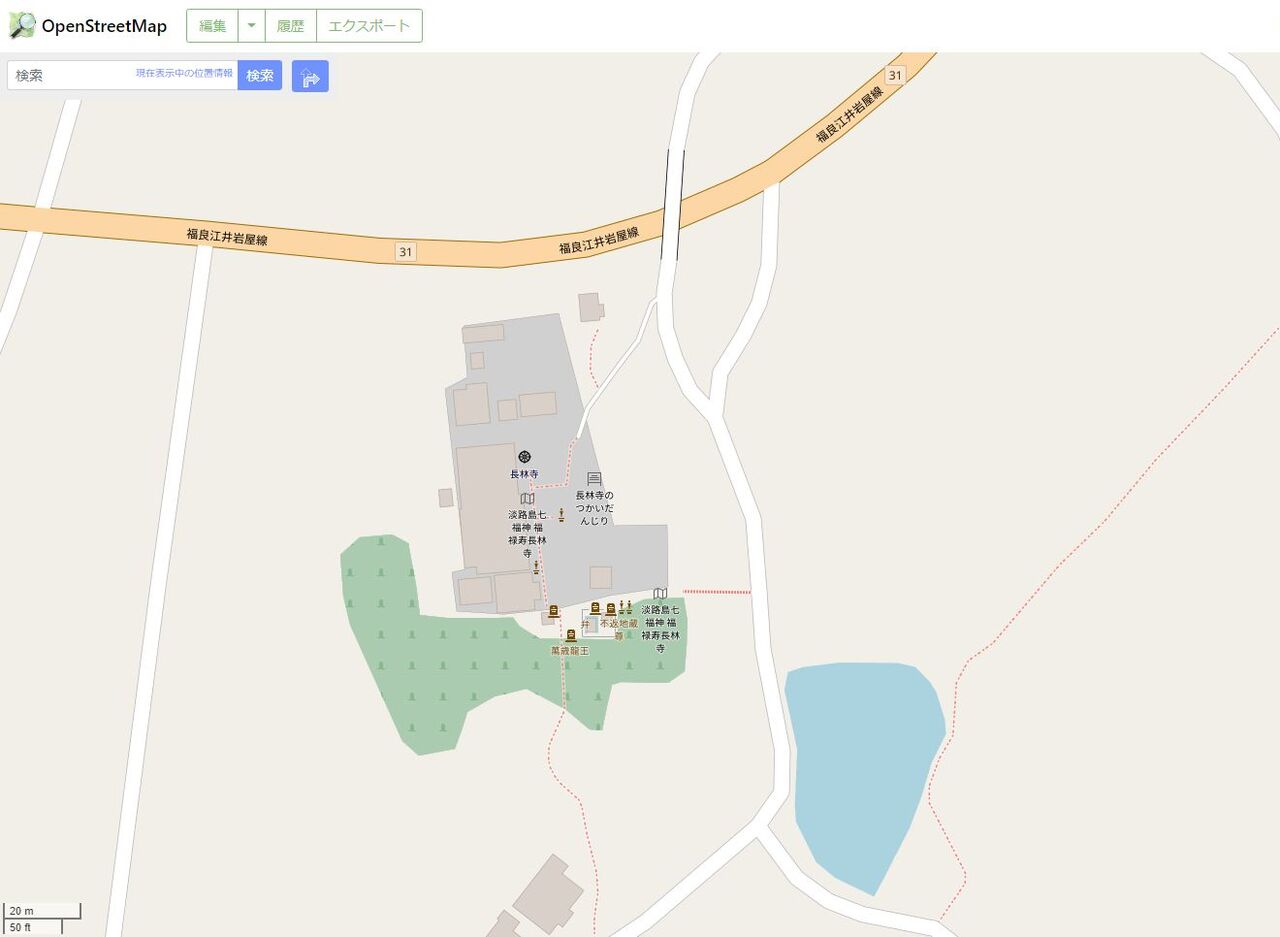Click the OpenStreetMap magnifier logo

22,26
